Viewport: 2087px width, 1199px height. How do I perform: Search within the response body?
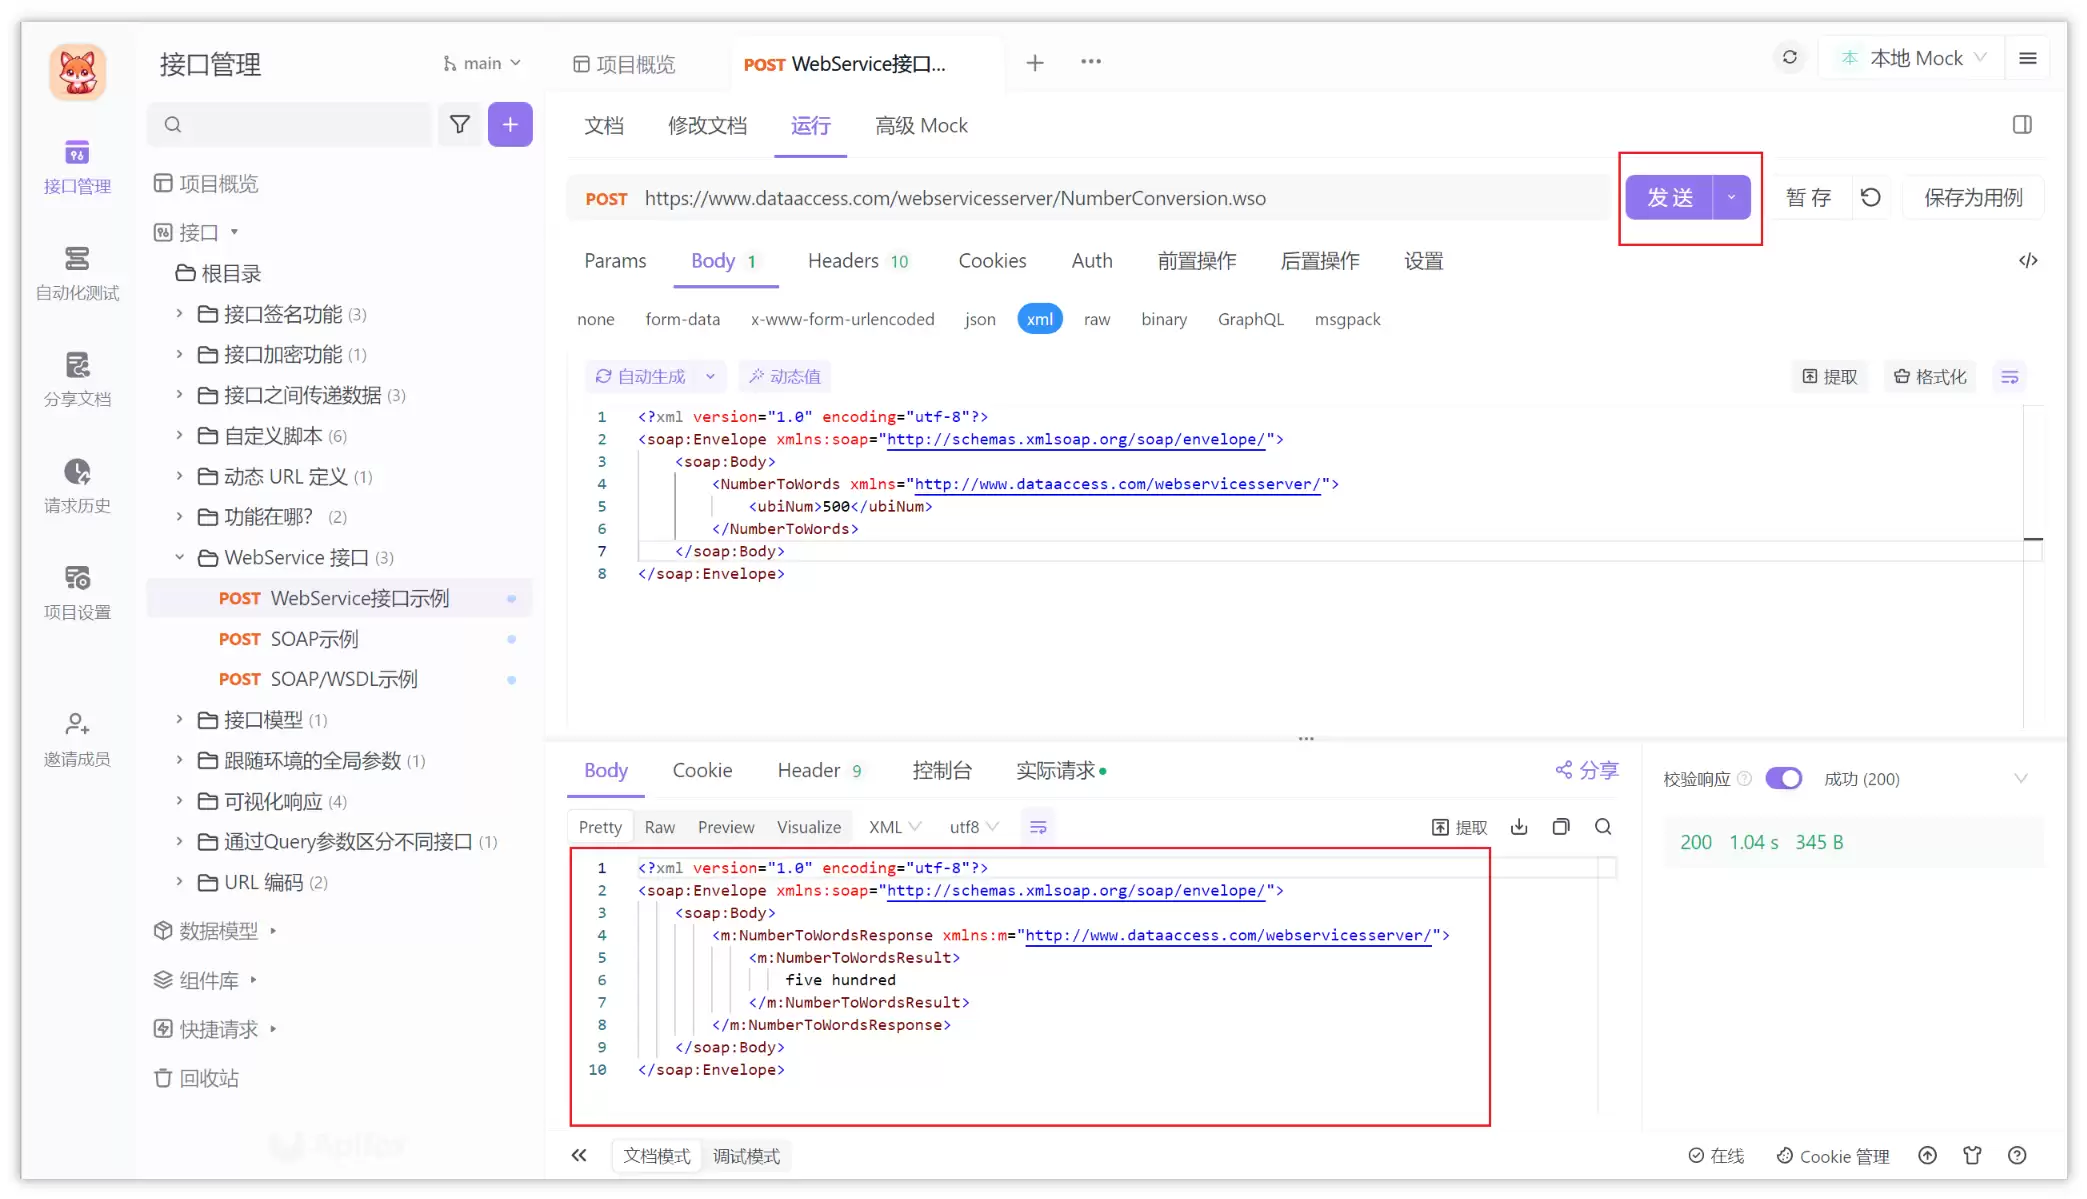(x=1603, y=826)
